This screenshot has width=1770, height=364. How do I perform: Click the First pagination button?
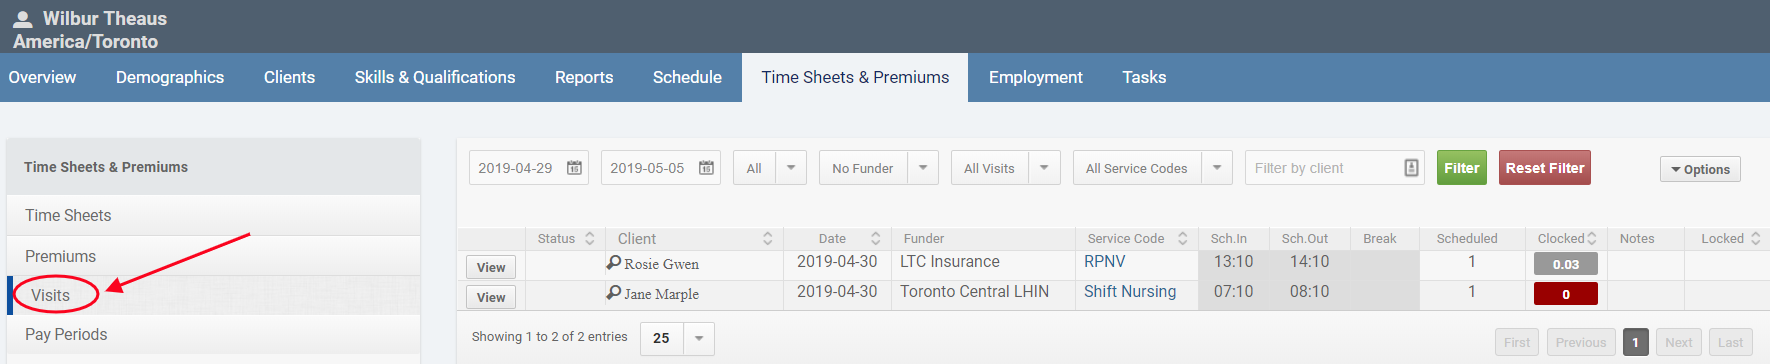pos(1517,342)
